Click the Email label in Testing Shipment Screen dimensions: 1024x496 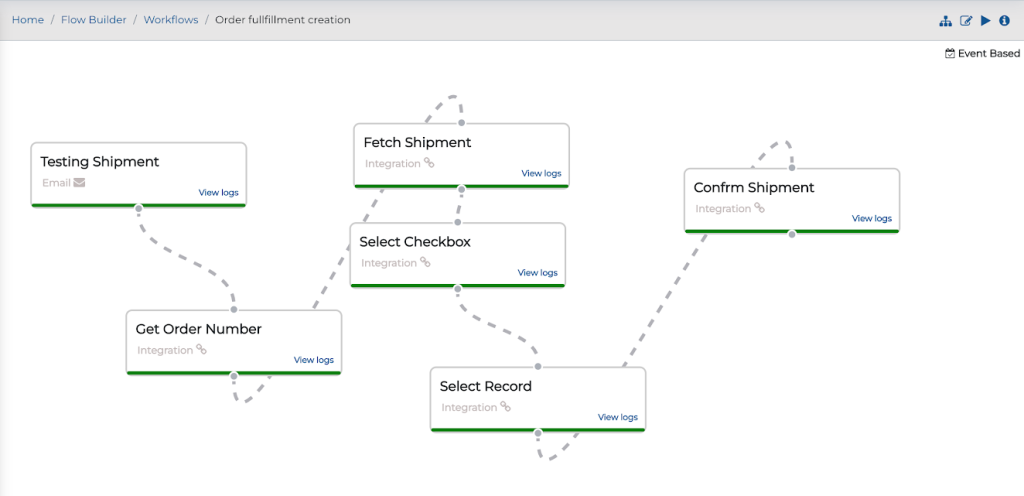pyautogui.click(x=57, y=183)
